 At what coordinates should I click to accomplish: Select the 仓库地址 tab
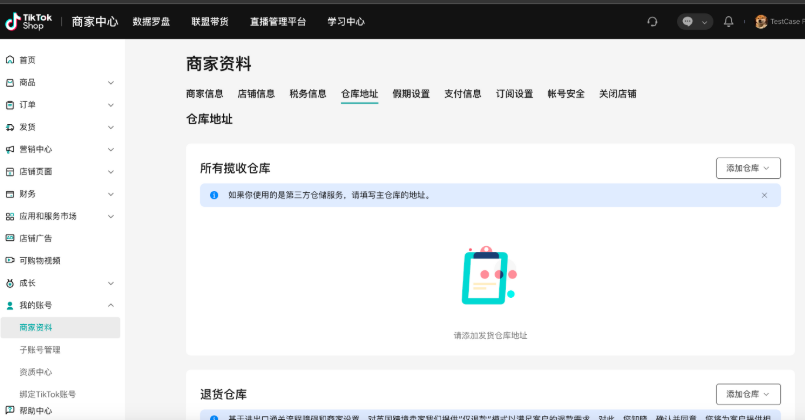tap(359, 93)
